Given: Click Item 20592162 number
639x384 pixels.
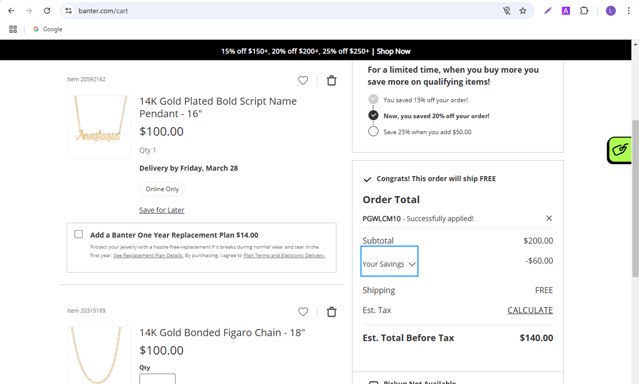Looking at the screenshot, I should click(86, 79).
